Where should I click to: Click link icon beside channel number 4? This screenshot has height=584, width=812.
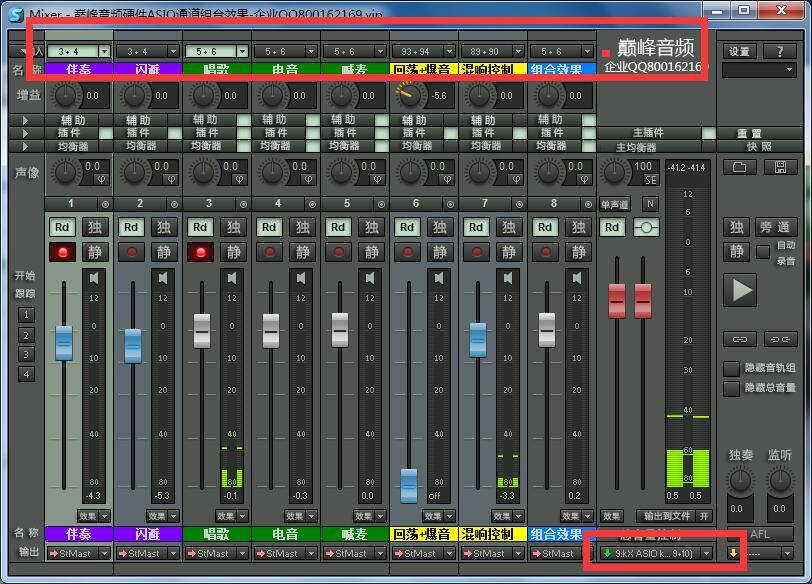point(312,205)
